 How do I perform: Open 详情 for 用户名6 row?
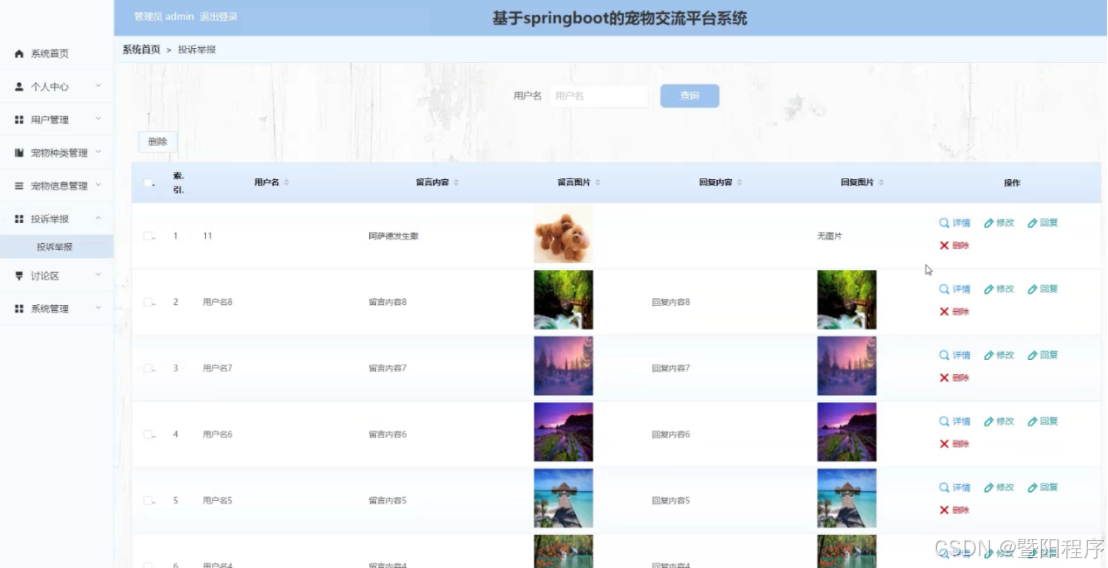click(955, 421)
